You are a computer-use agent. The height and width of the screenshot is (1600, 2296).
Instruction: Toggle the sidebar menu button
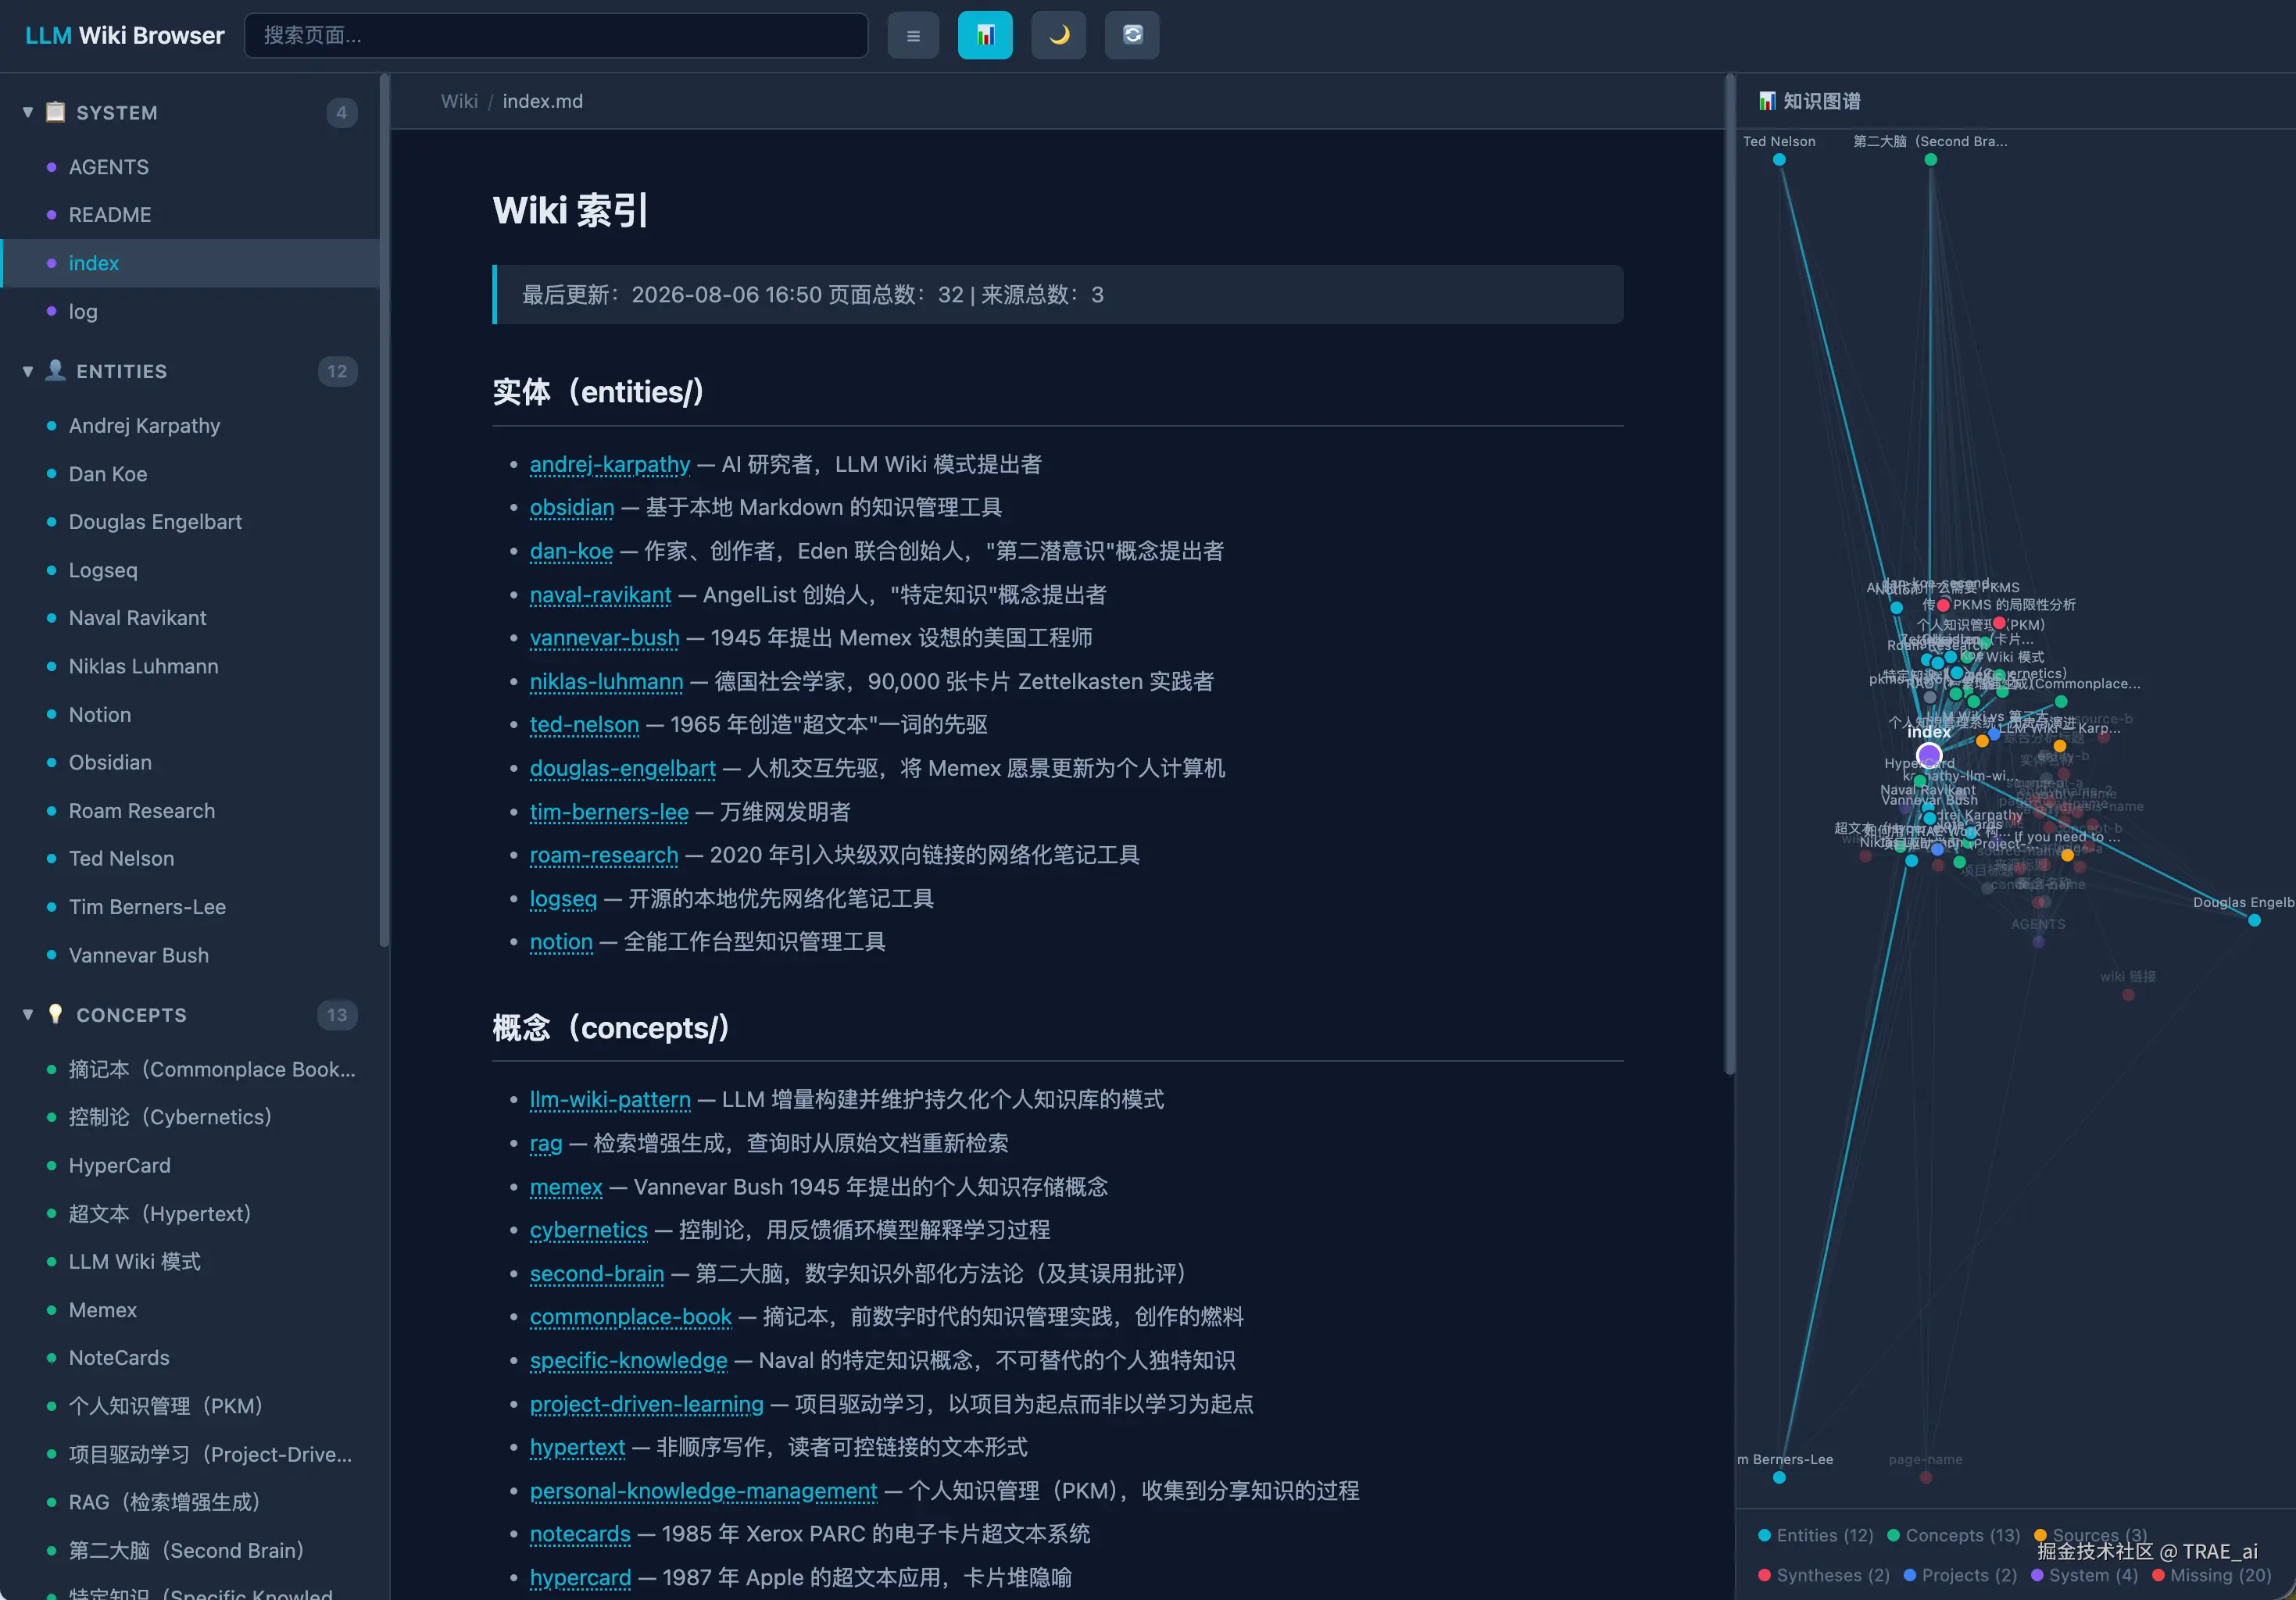(x=913, y=36)
